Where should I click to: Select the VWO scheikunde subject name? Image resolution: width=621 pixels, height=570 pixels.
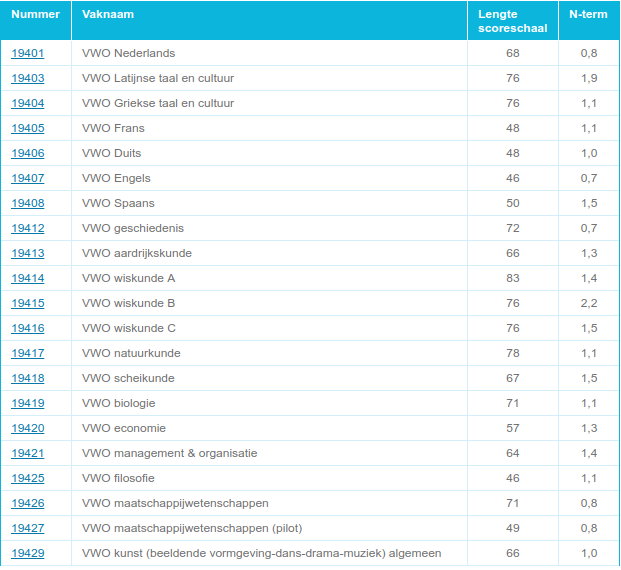tap(128, 377)
